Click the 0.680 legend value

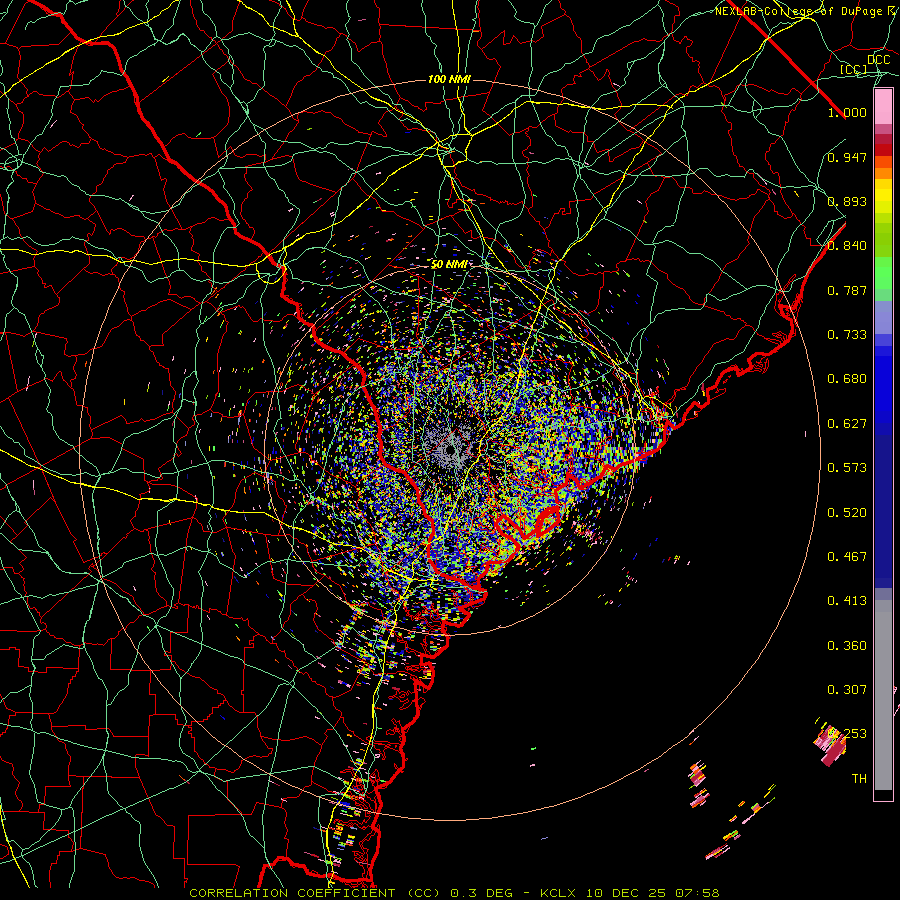coord(847,379)
